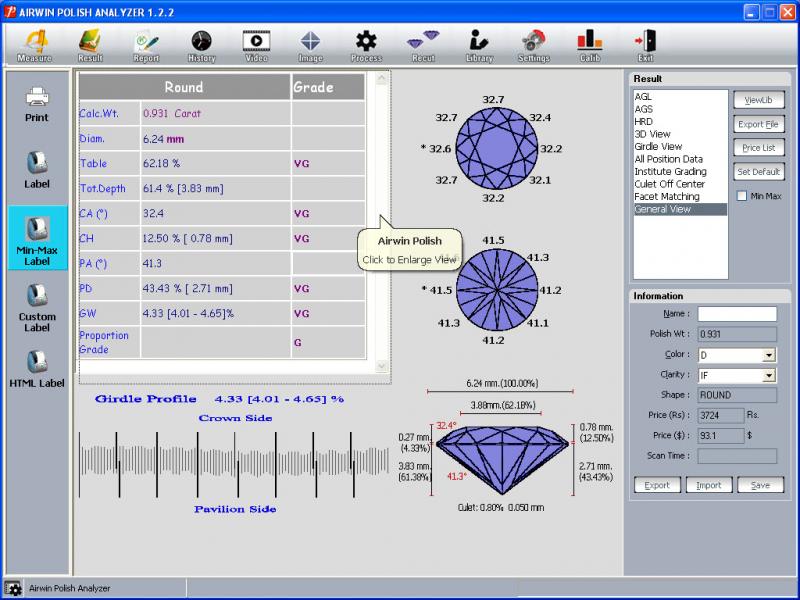Open the Measure tool in toolbar
Screen dimensions: 800x600
[x=35, y=44]
